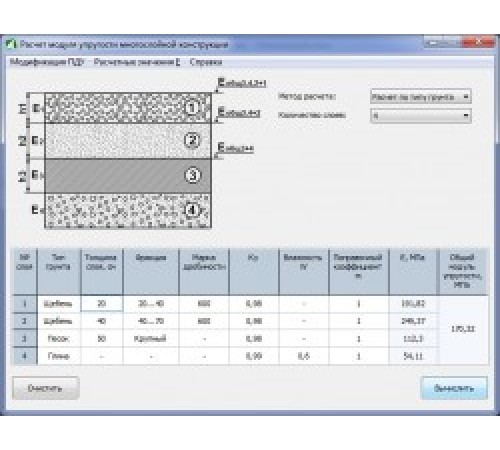The image size is (500, 450).
Task: Open the layer count dropdown
Action: coord(421,116)
